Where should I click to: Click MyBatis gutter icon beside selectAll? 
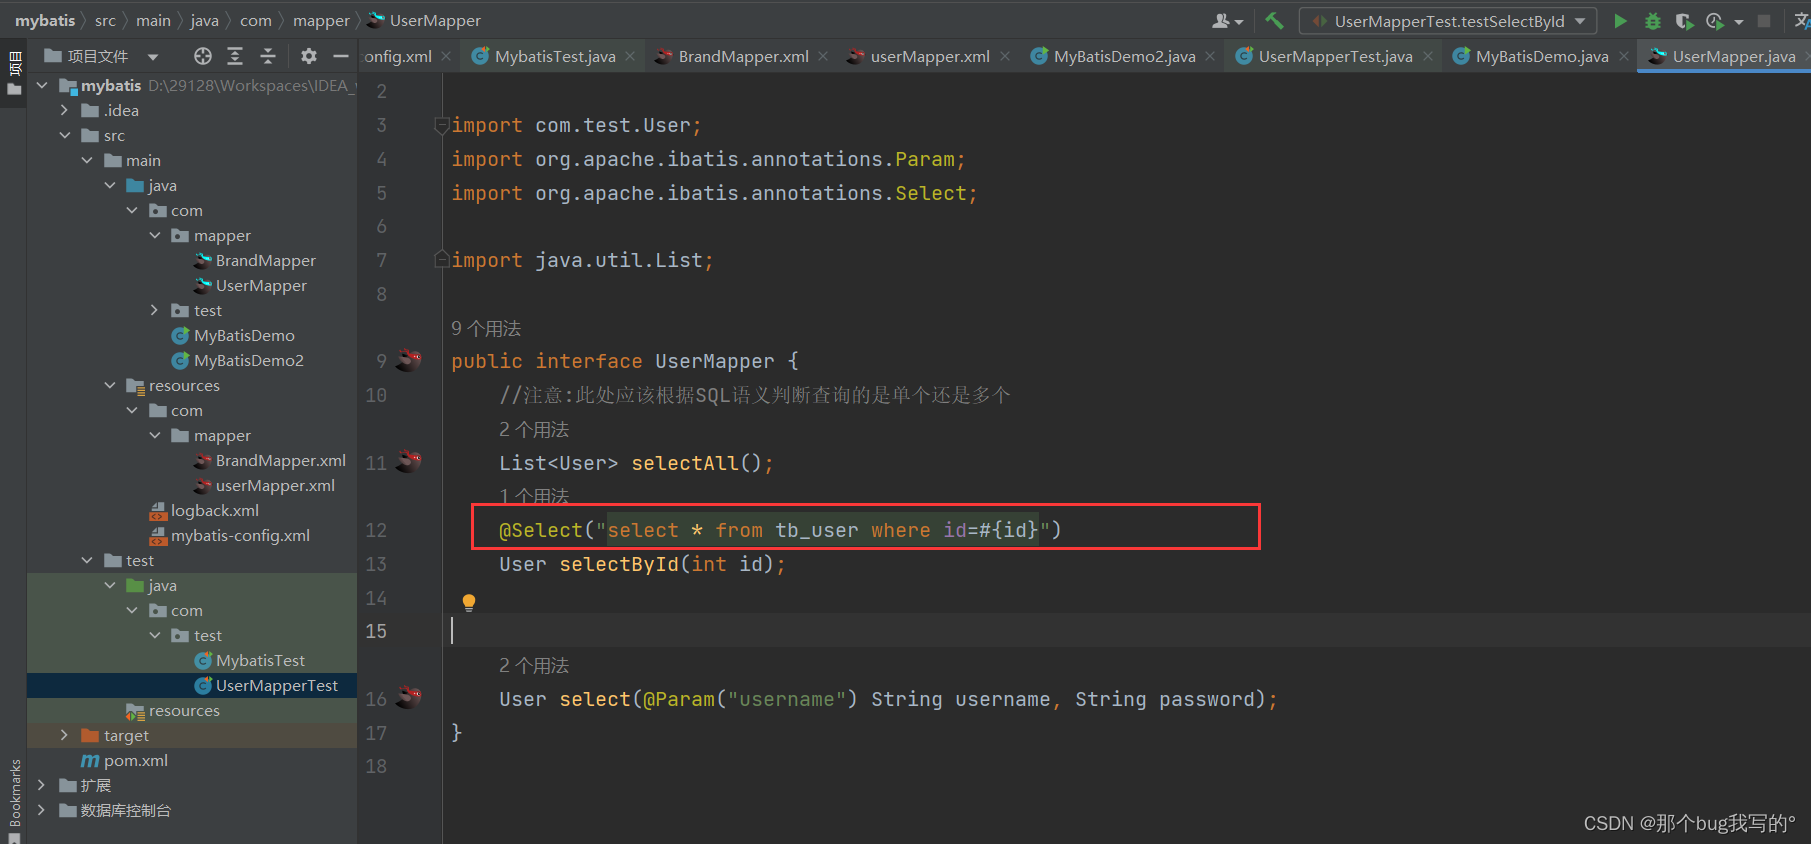(x=409, y=462)
